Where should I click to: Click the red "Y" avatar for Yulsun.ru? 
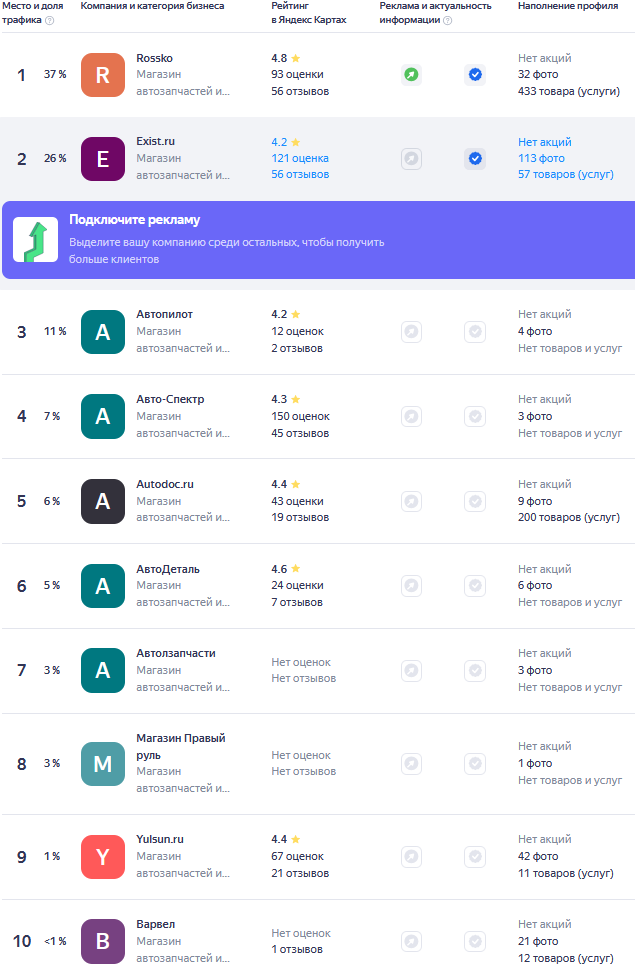[x=103, y=857]
